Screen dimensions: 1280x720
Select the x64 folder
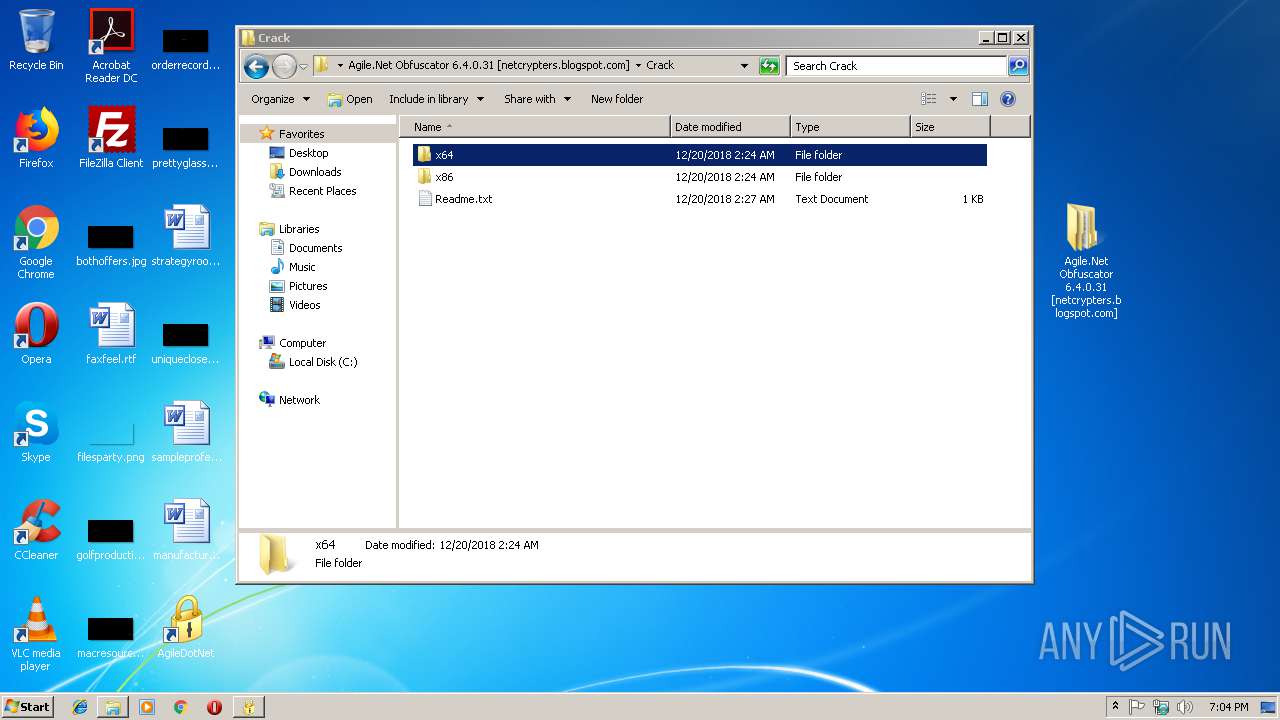pos(699,155)
